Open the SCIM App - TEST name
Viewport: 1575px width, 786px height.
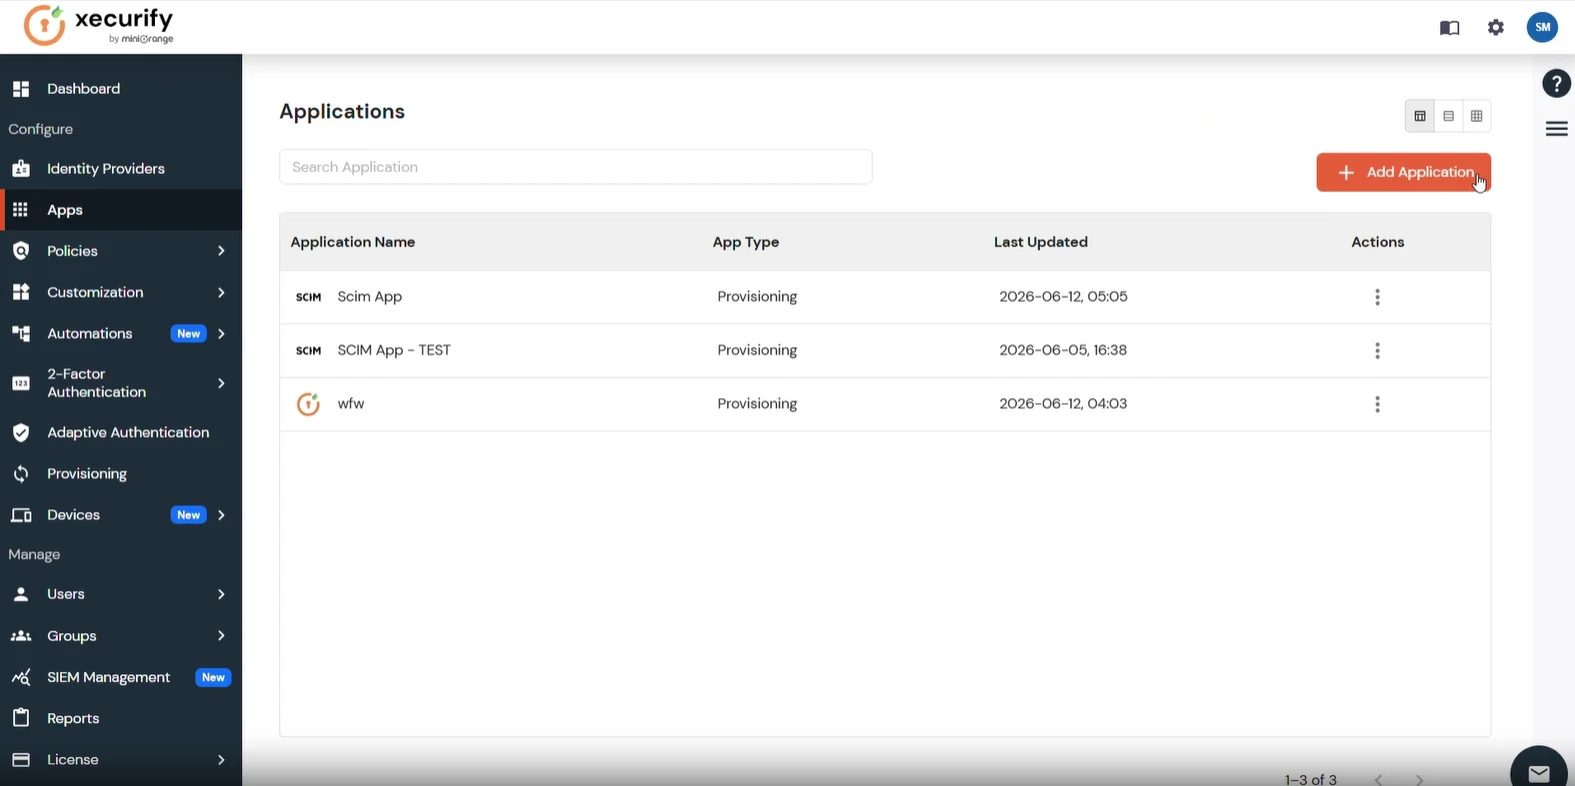pyautogui.click(x=394, y=350)
